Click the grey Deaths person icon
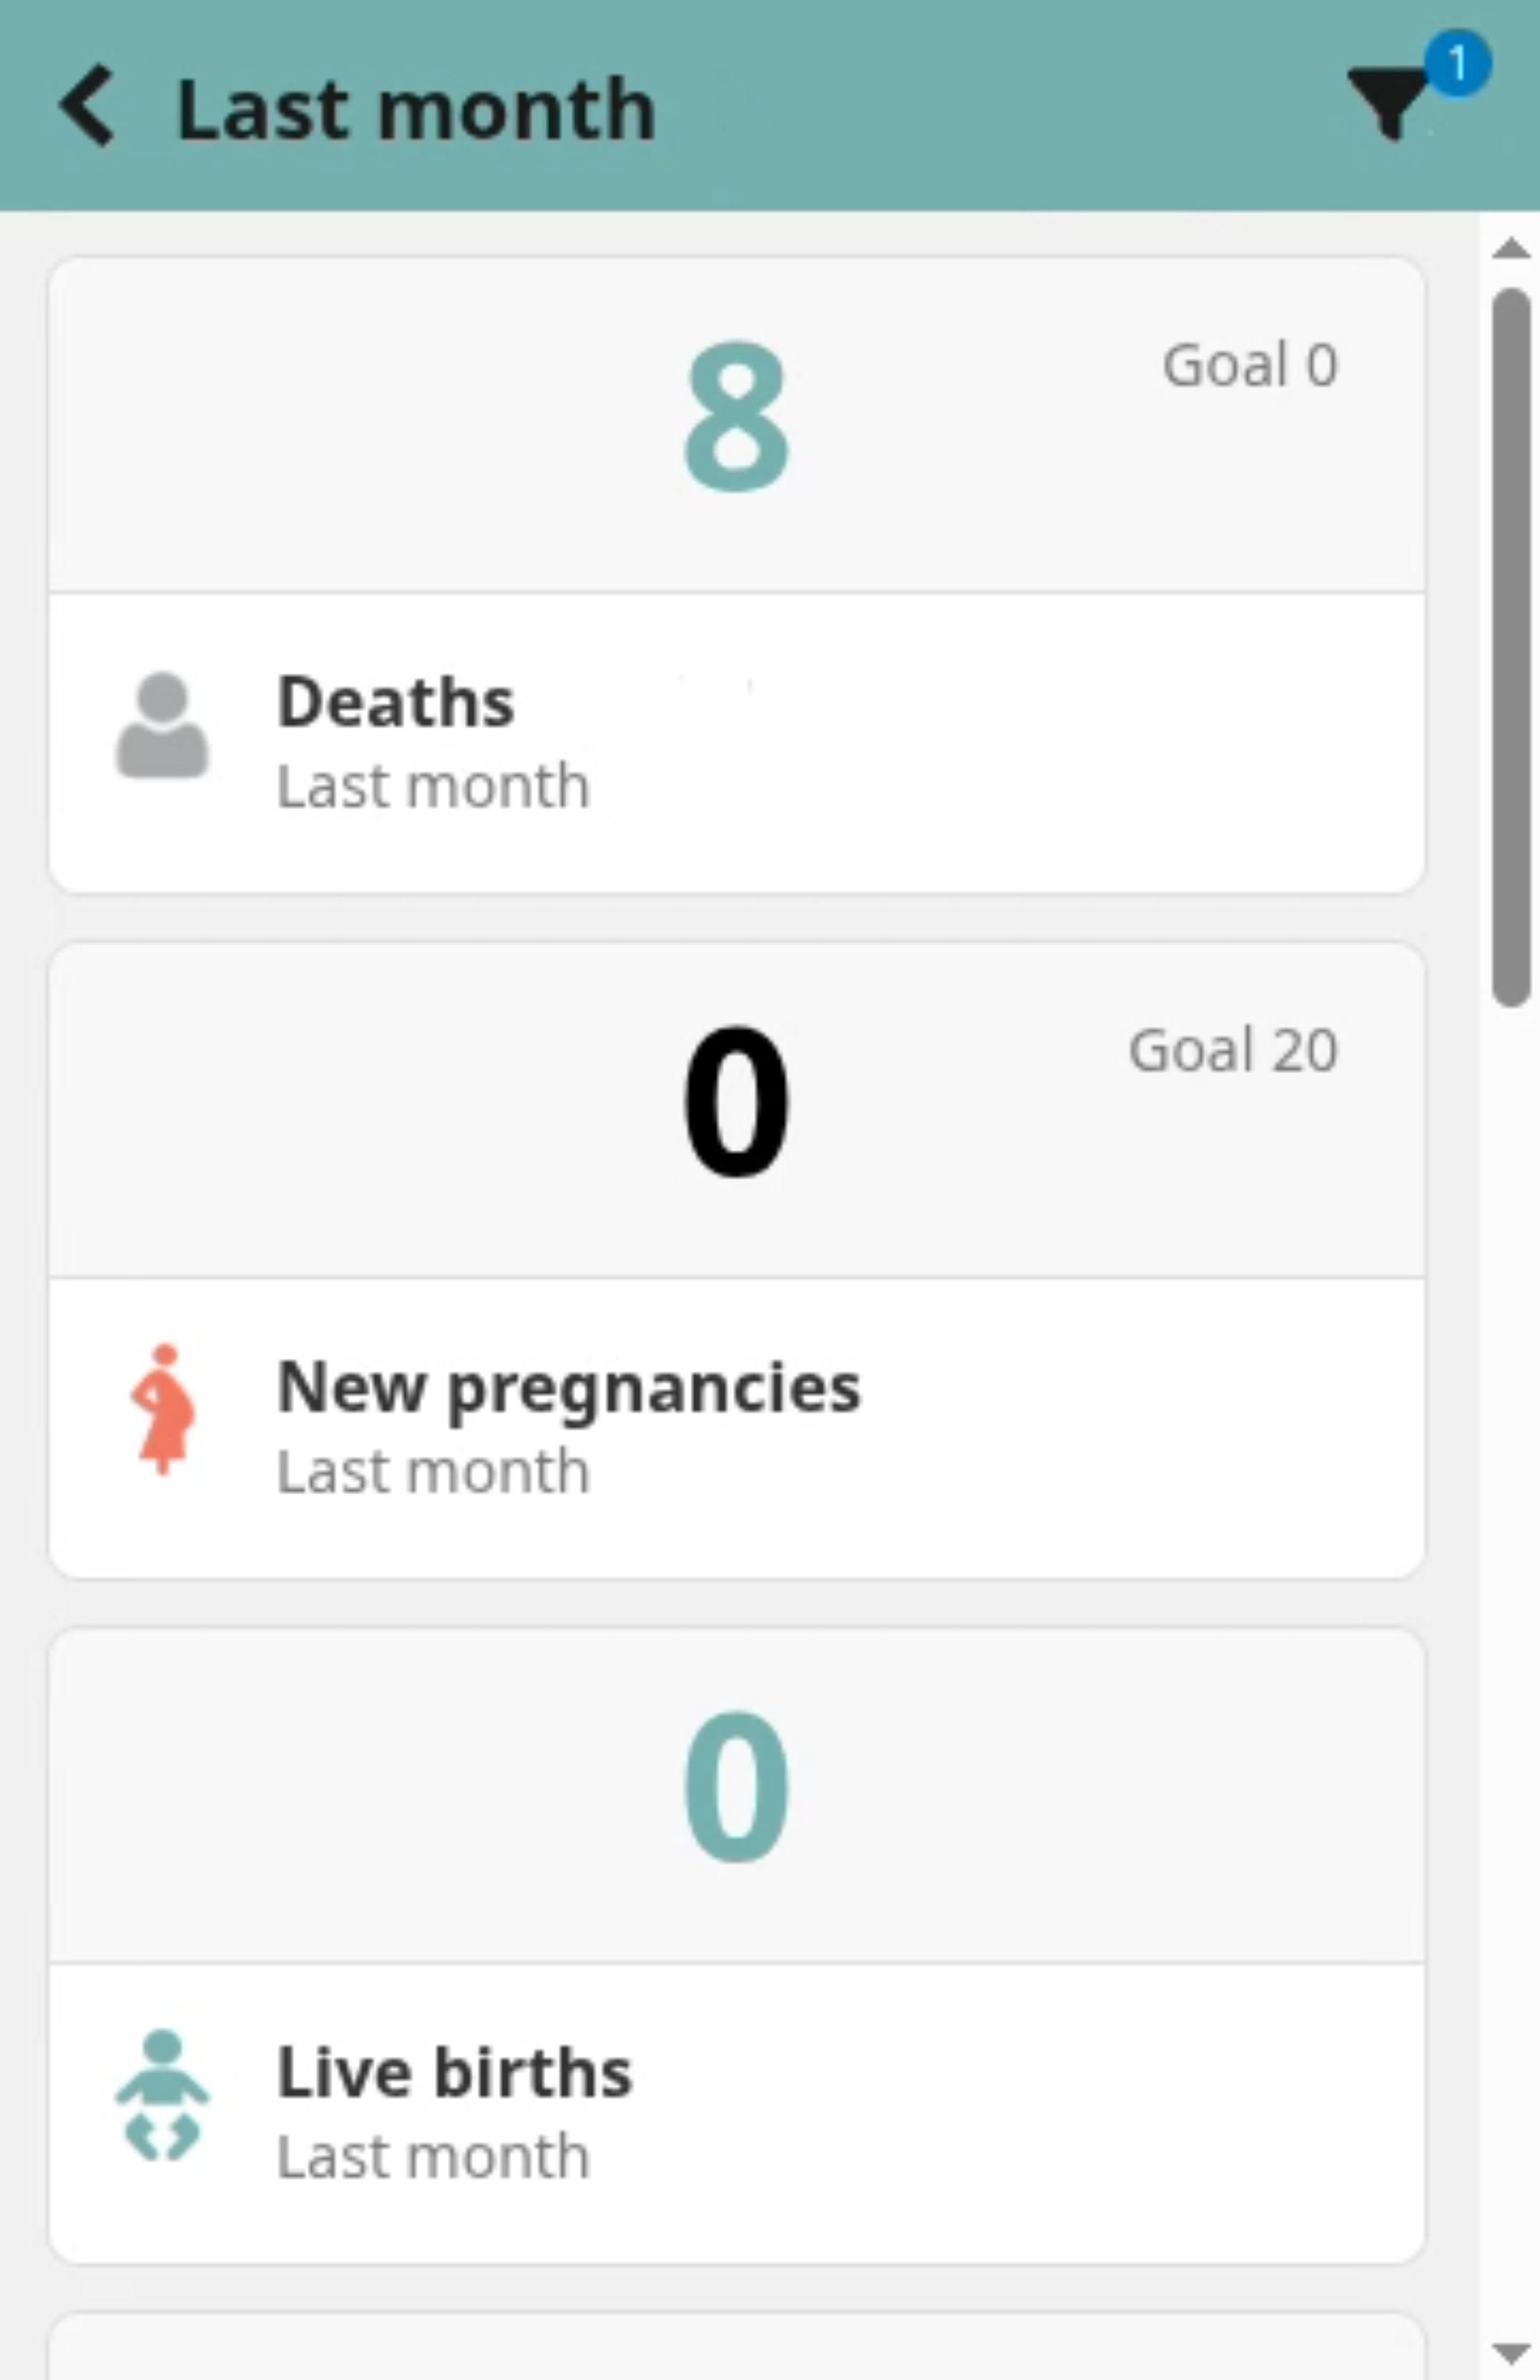 (x=162, y=725)
